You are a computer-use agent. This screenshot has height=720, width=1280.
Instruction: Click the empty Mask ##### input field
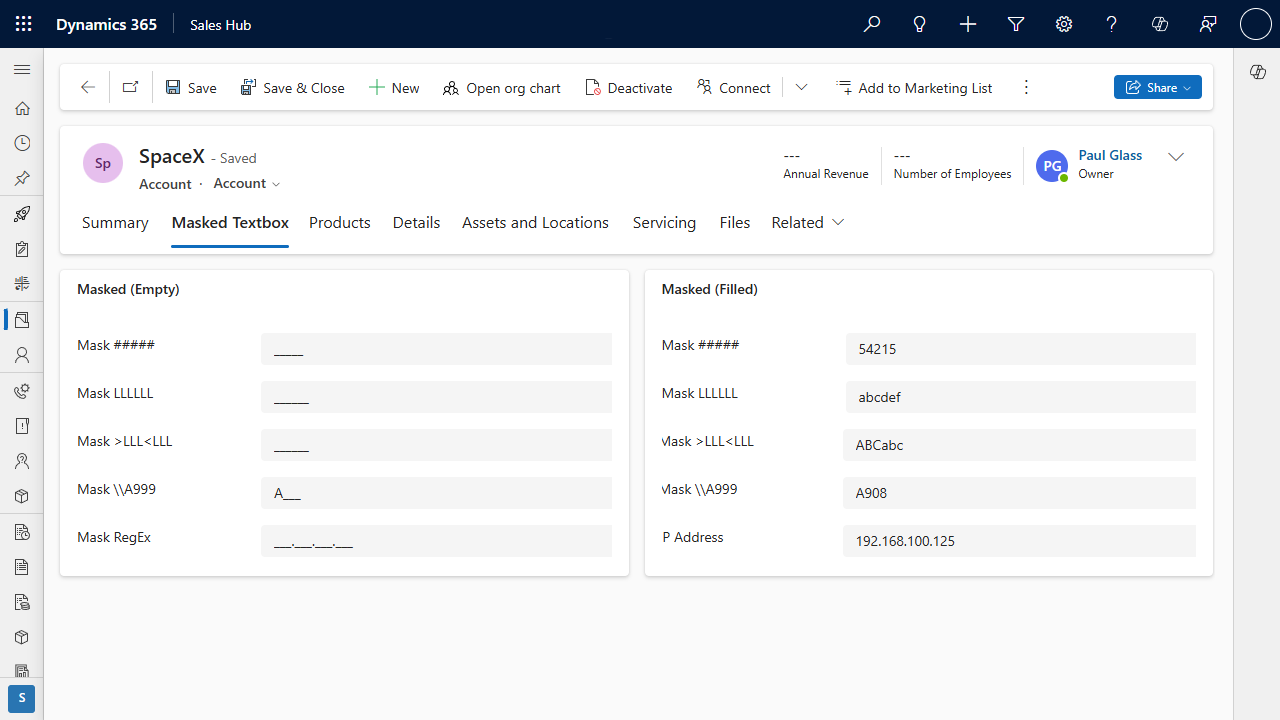click(x=436, y=349)
